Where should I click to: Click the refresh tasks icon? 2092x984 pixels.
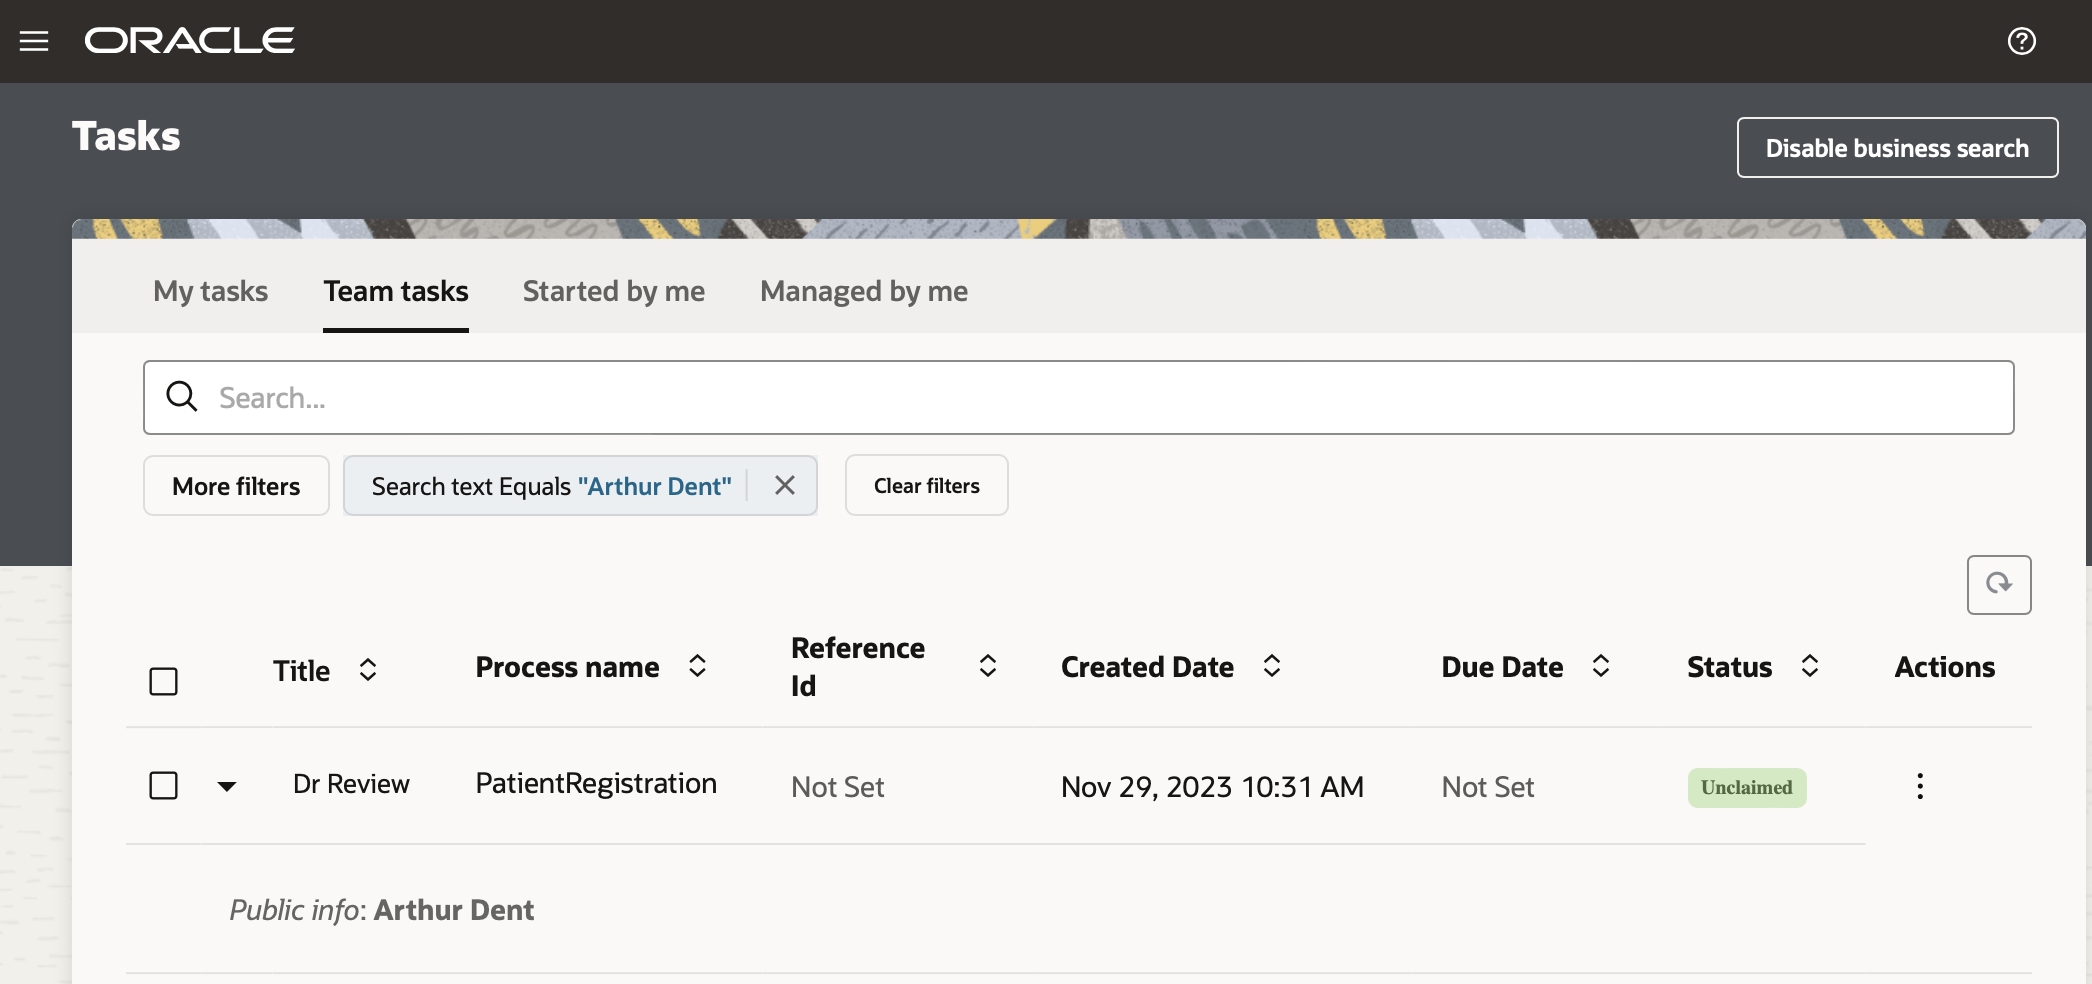(1998, 584)
